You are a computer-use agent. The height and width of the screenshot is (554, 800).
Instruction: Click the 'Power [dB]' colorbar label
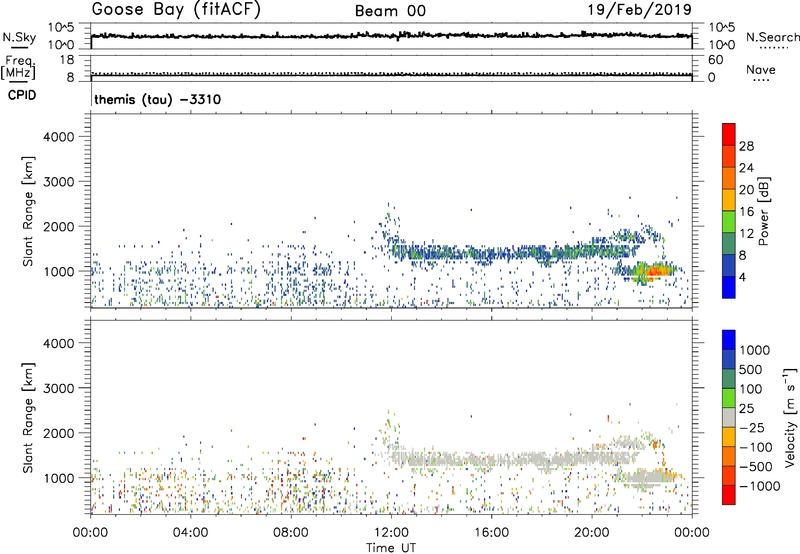point(763,211)
